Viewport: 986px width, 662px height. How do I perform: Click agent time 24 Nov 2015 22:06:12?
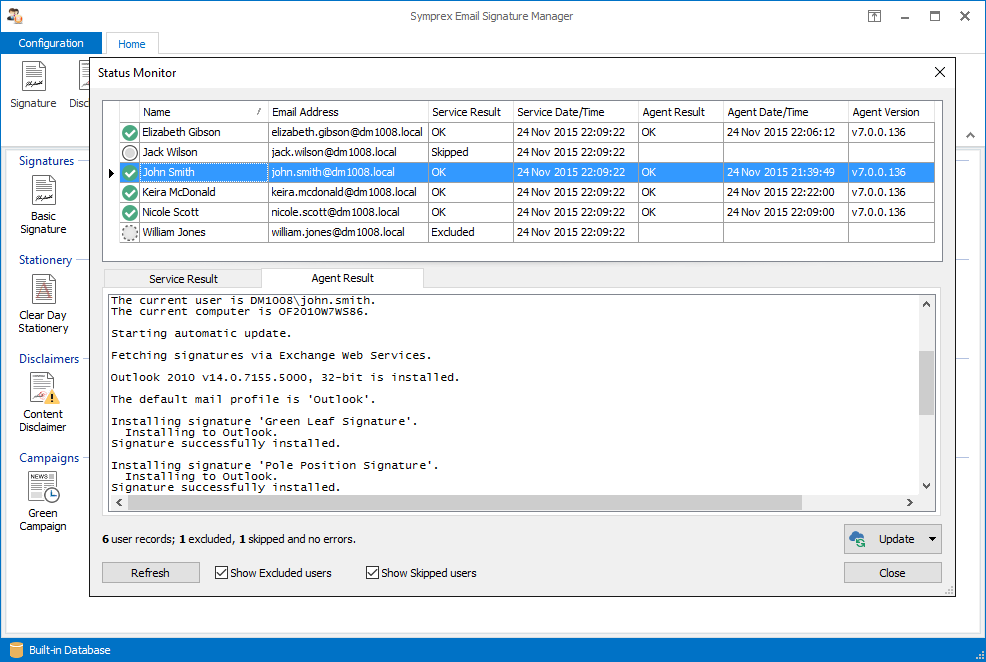[x=785, y=132]
